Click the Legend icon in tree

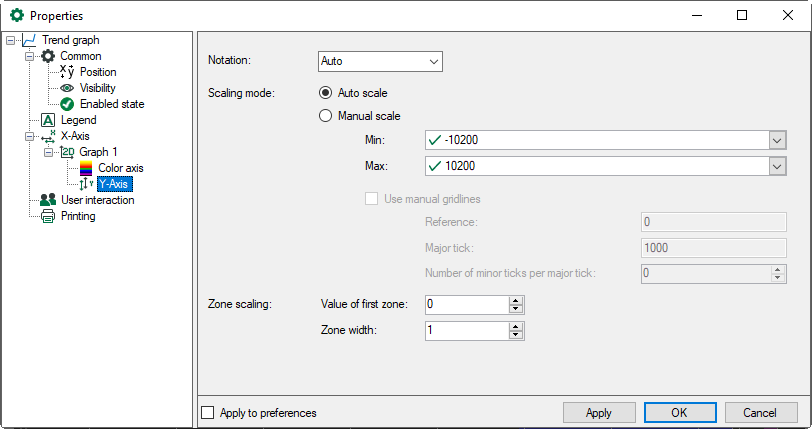point(47,120)
